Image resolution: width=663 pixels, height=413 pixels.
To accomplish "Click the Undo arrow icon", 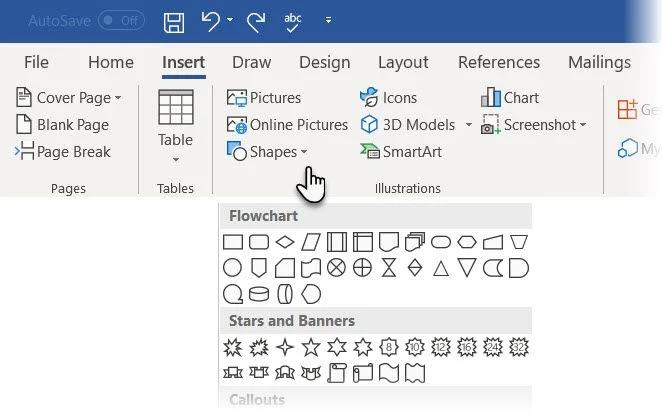I will pos(211,21).
